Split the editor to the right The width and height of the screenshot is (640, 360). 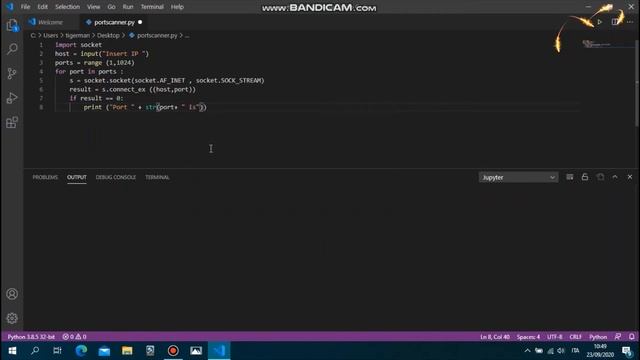pos(615,22)
